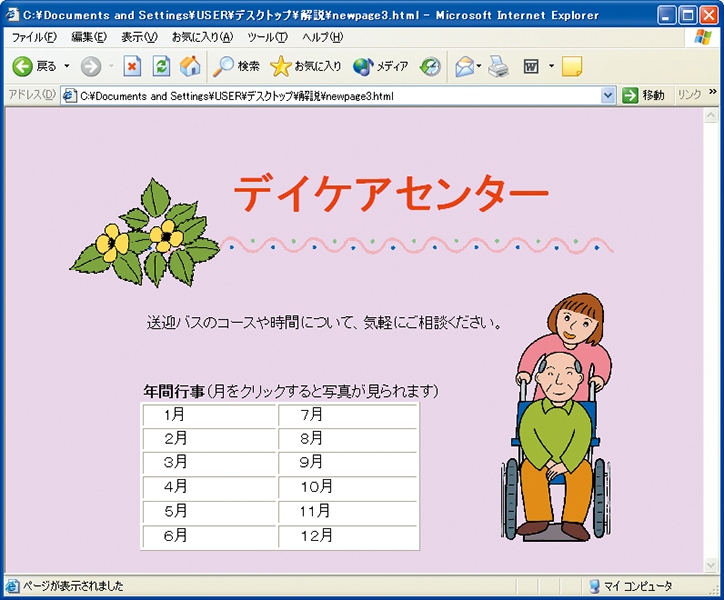Open the ツール(T) menu

pos(266,37)
